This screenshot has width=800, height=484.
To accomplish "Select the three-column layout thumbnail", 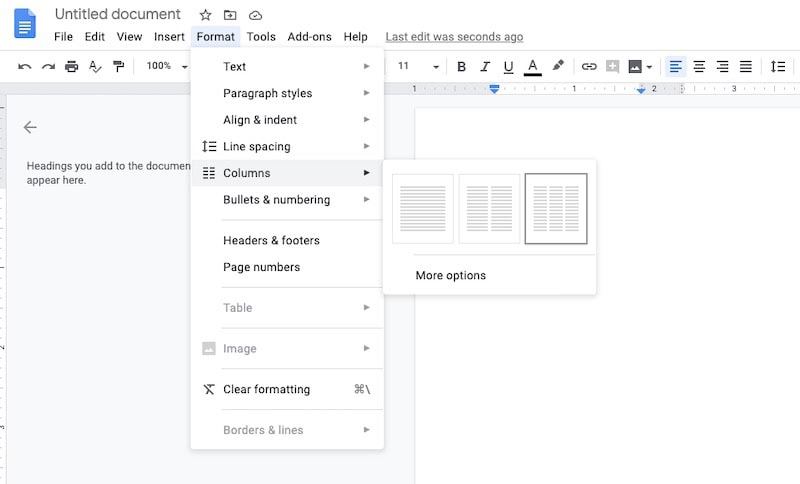I will click(556, 209).
